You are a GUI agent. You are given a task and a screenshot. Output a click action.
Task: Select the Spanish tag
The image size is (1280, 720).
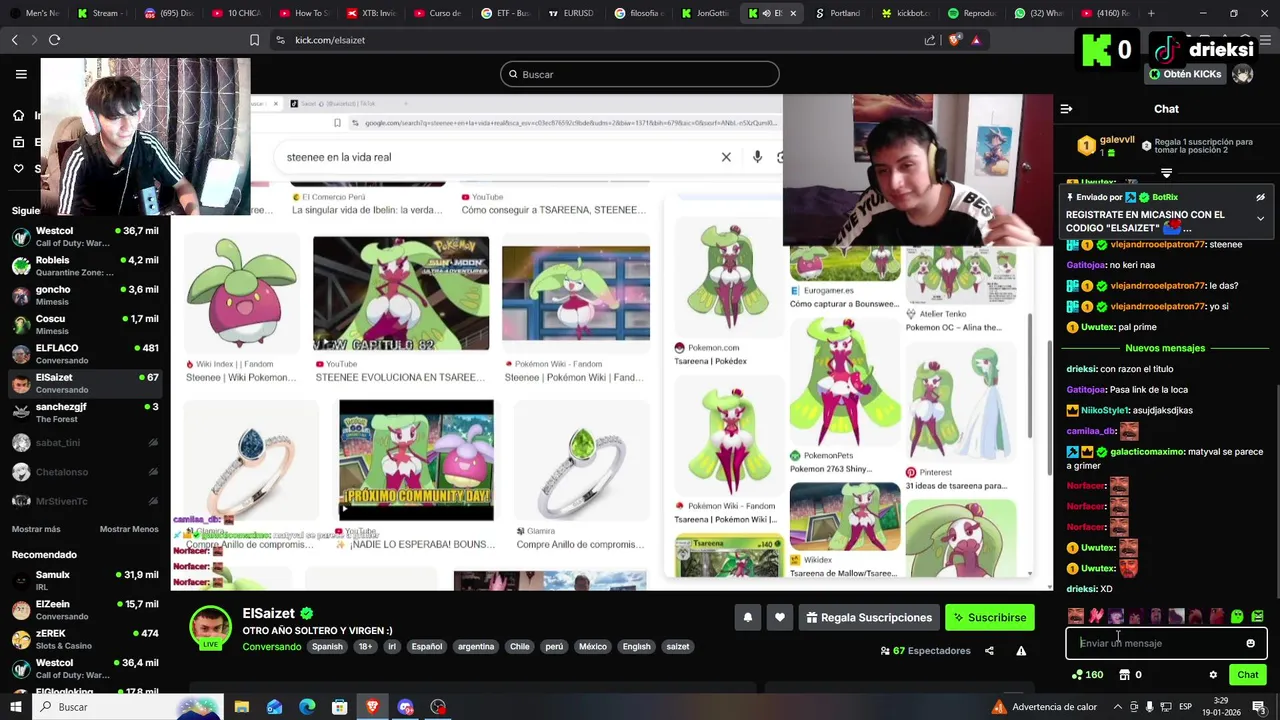click(x=327, y=647)
